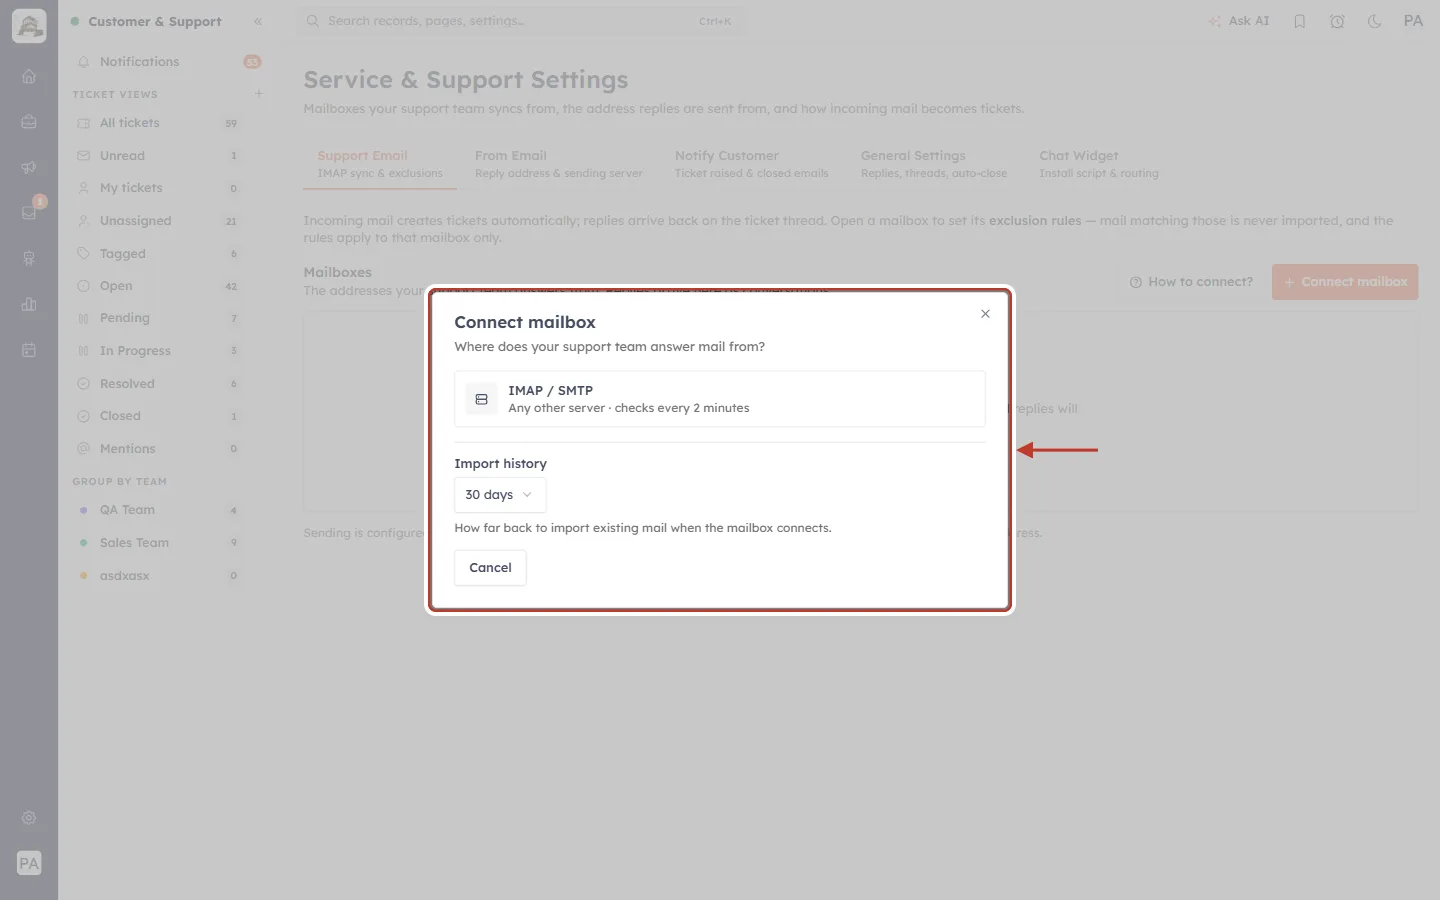Filter by Pending tickets

tap(158, 318)
